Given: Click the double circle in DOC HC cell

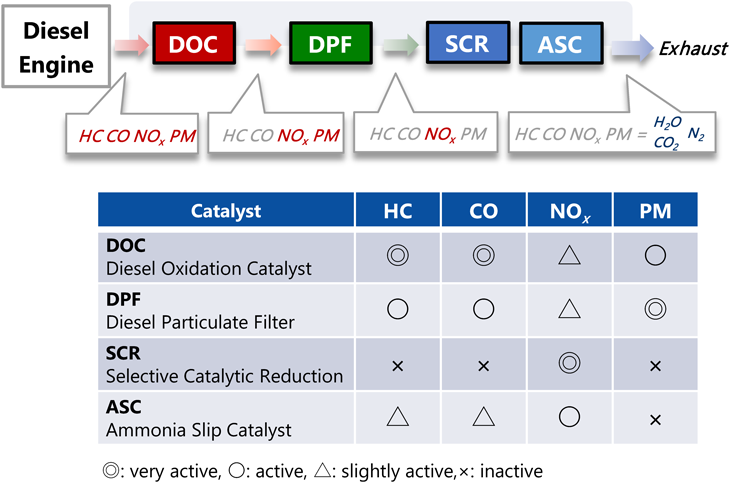Looking at the screenshot, I should click(398, 255).
